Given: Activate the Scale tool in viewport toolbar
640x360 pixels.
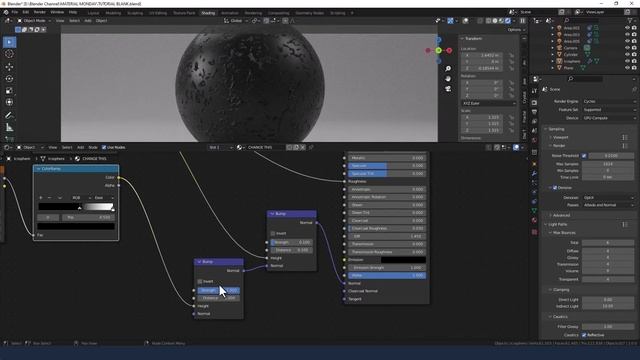Looking at the screenshot, I should [9, 91].
